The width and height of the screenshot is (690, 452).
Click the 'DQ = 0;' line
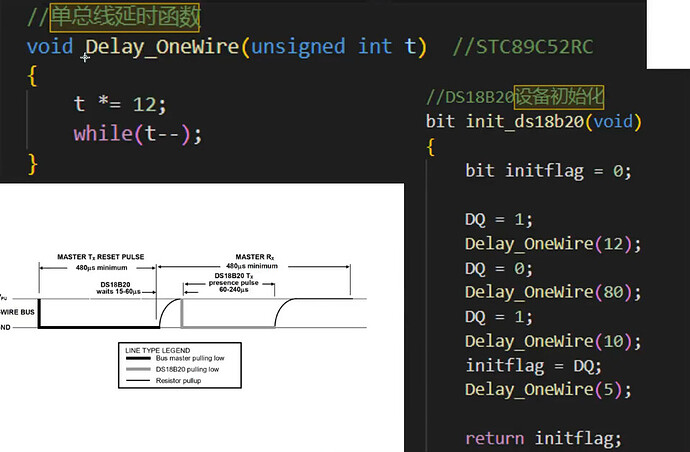[499, 268]
